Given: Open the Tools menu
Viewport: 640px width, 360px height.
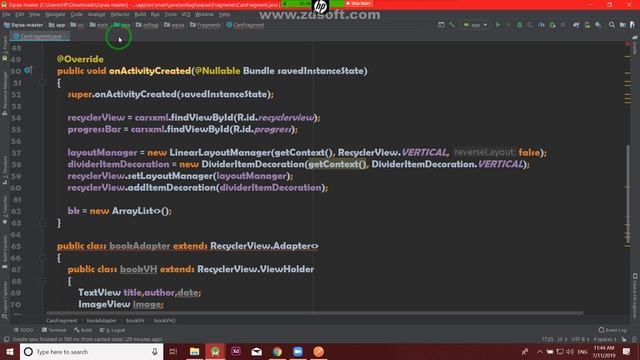Looking at the screenshot, I should [x=171, y=14].
